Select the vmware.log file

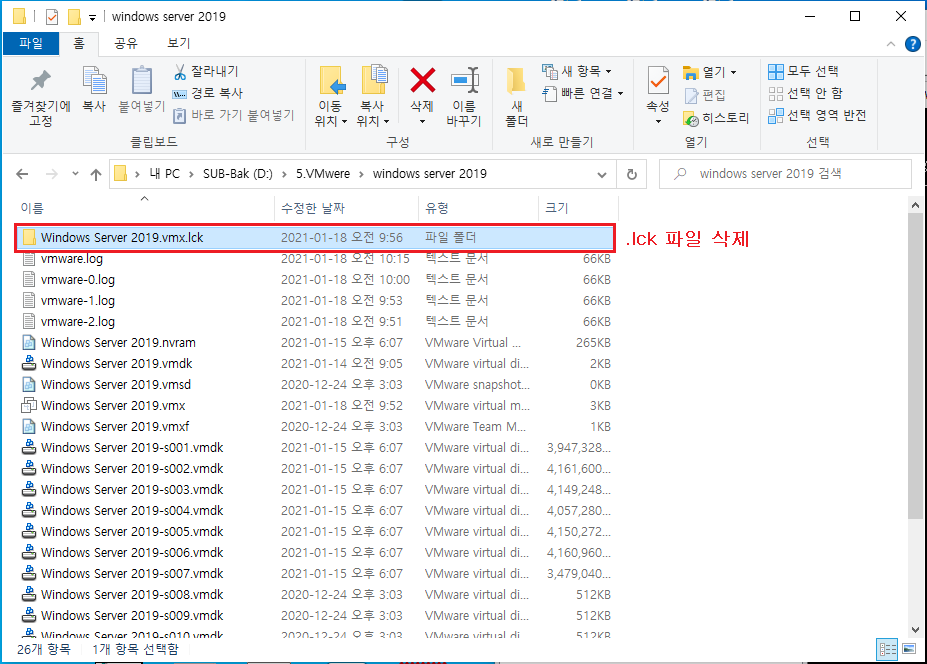click(x=315, y=259)
